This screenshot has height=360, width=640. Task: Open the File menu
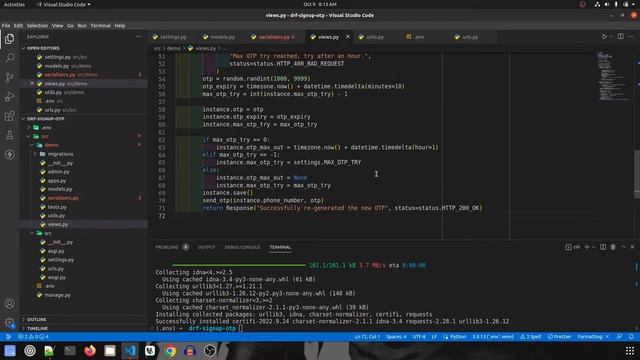click(x=6, y=26)
